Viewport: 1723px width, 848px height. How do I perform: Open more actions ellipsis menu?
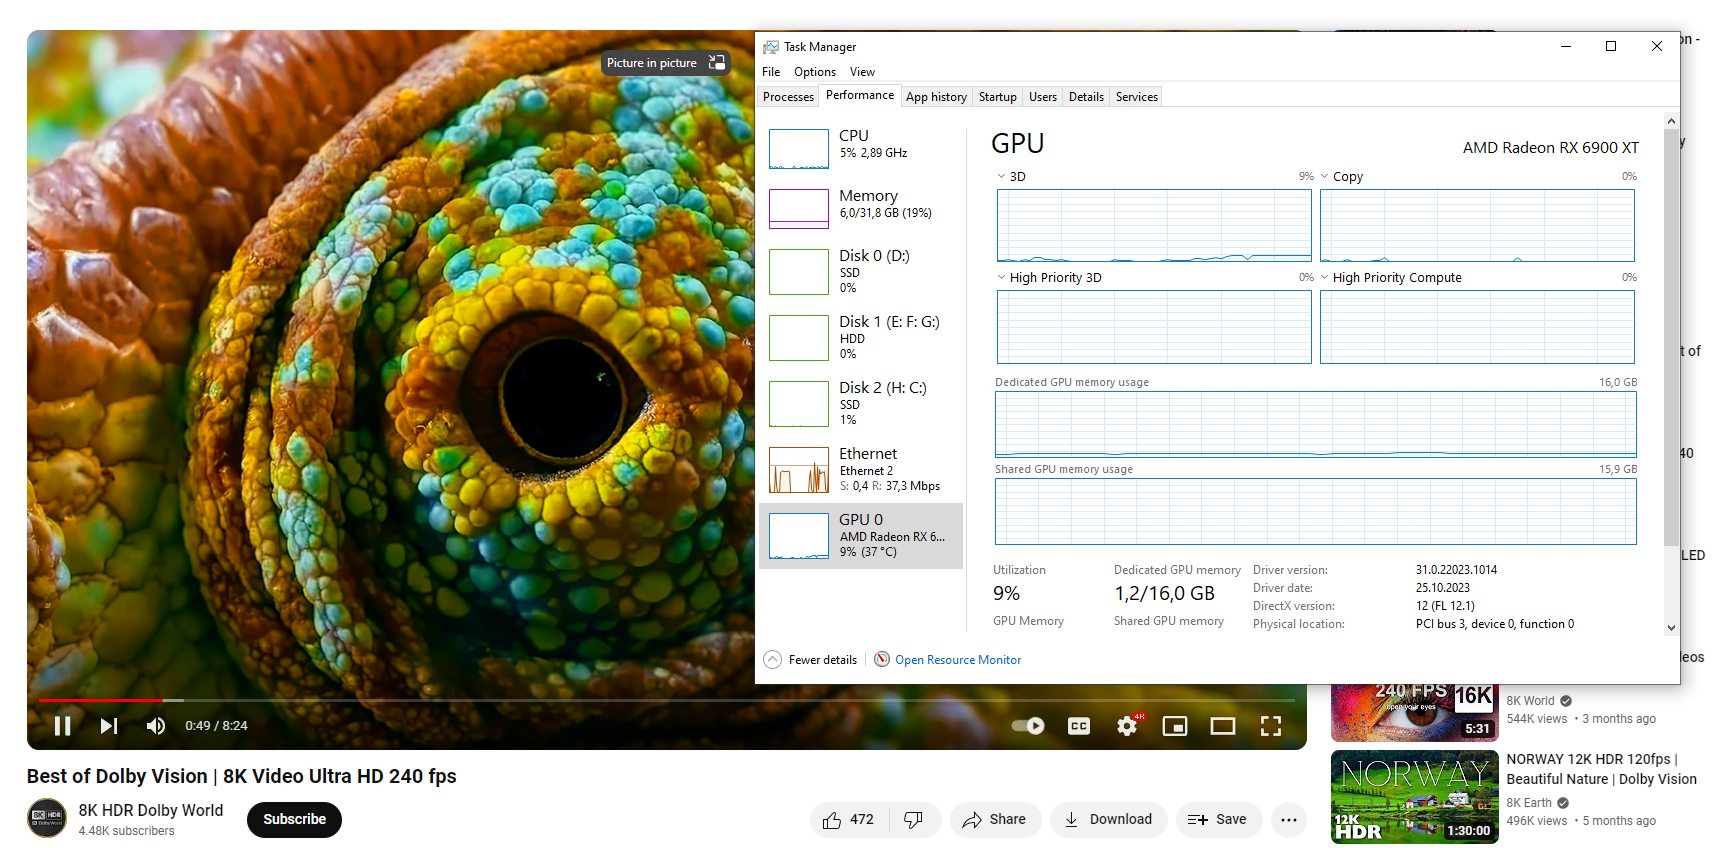point(1288,820)
